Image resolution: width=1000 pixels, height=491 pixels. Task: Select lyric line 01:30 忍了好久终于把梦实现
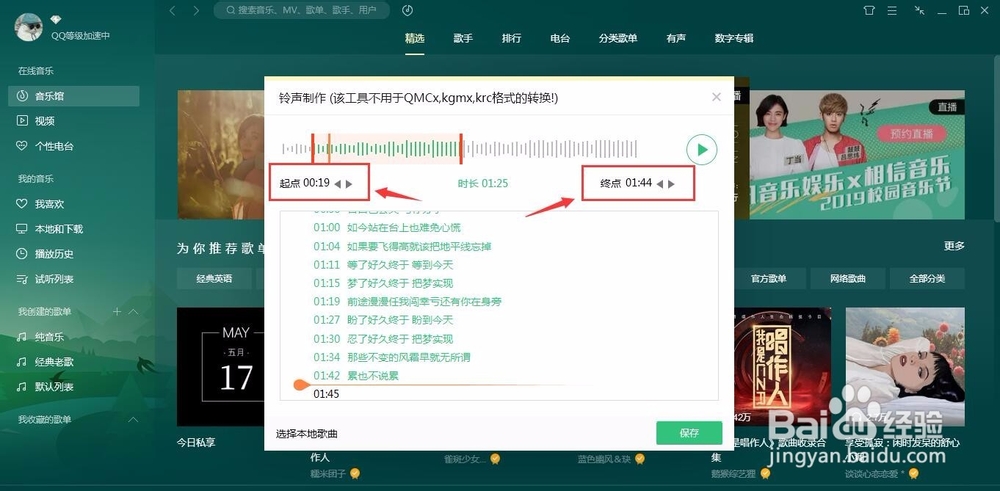click(383, 339)
